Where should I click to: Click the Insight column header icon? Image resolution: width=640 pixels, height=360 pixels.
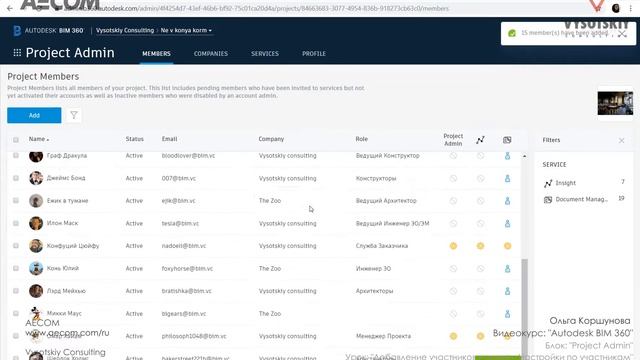click(x=480, y=140)
